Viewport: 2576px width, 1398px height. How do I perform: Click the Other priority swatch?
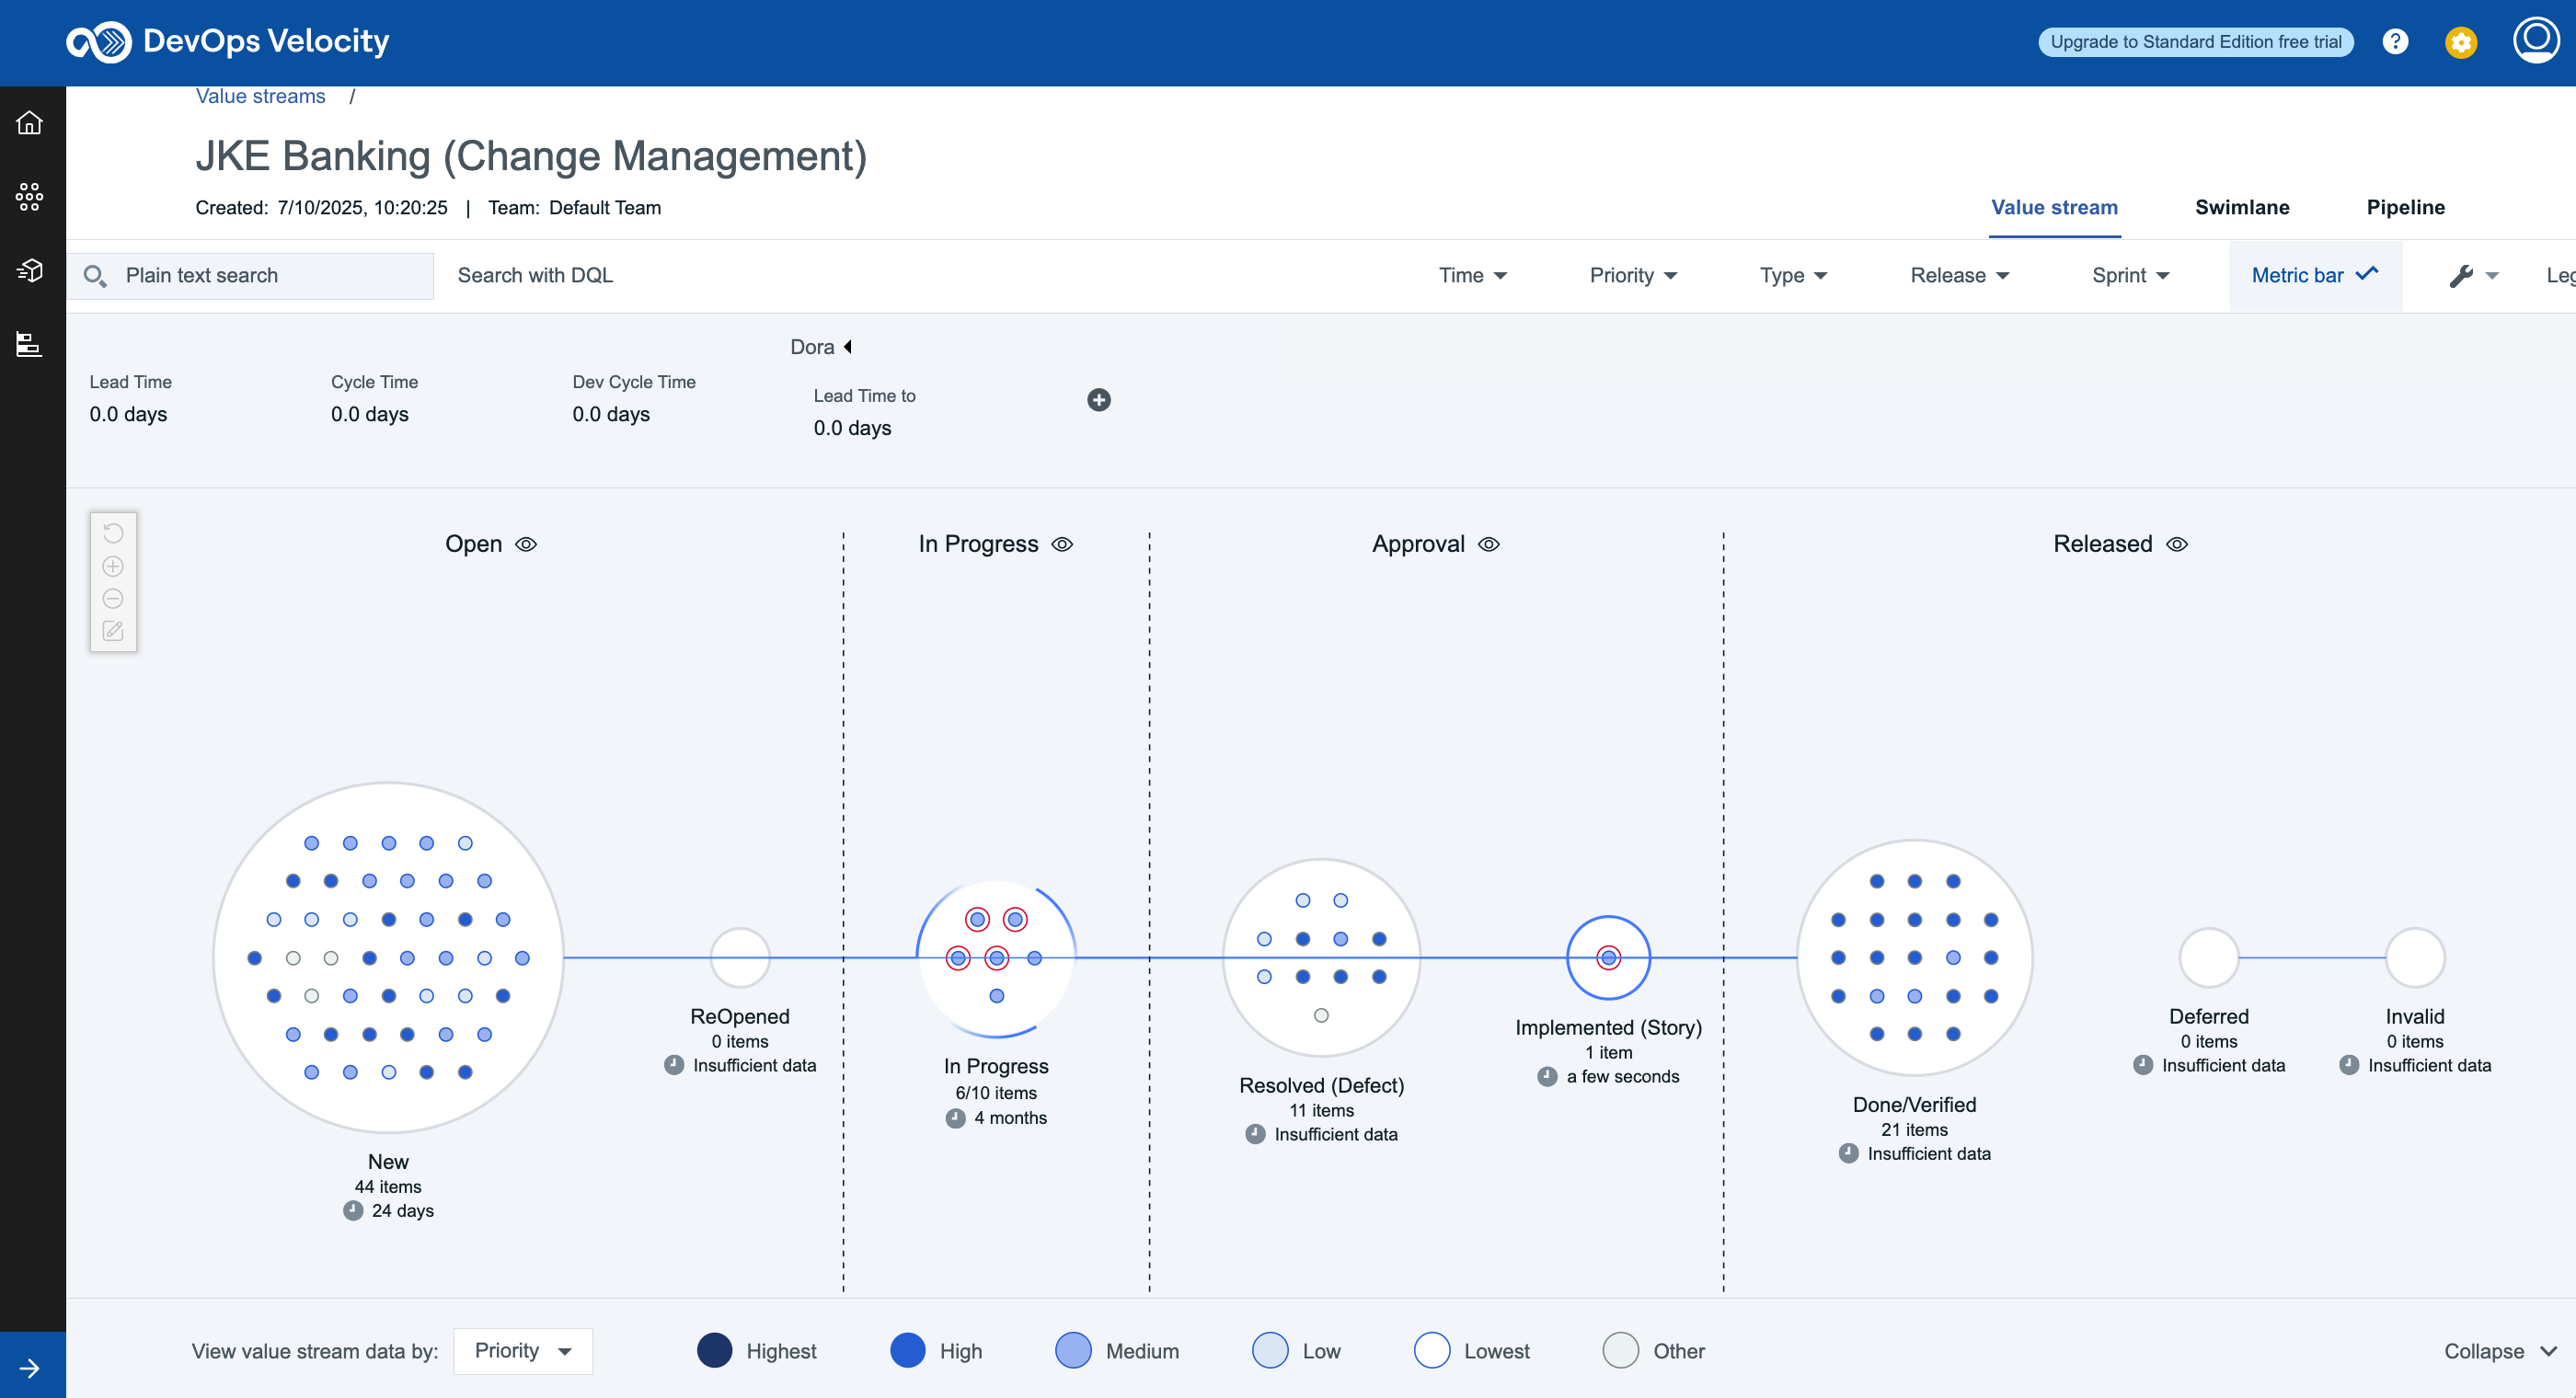[x=1621, y=1351]
